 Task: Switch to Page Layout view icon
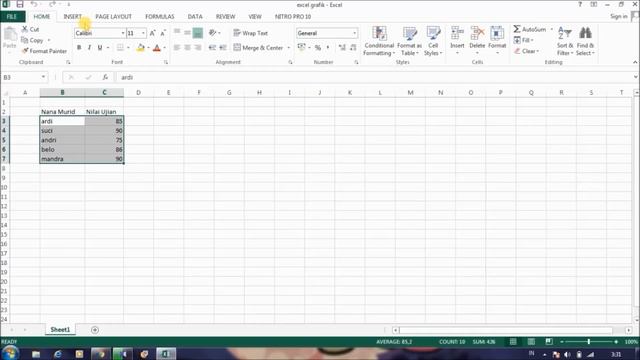tap(531, 342)
